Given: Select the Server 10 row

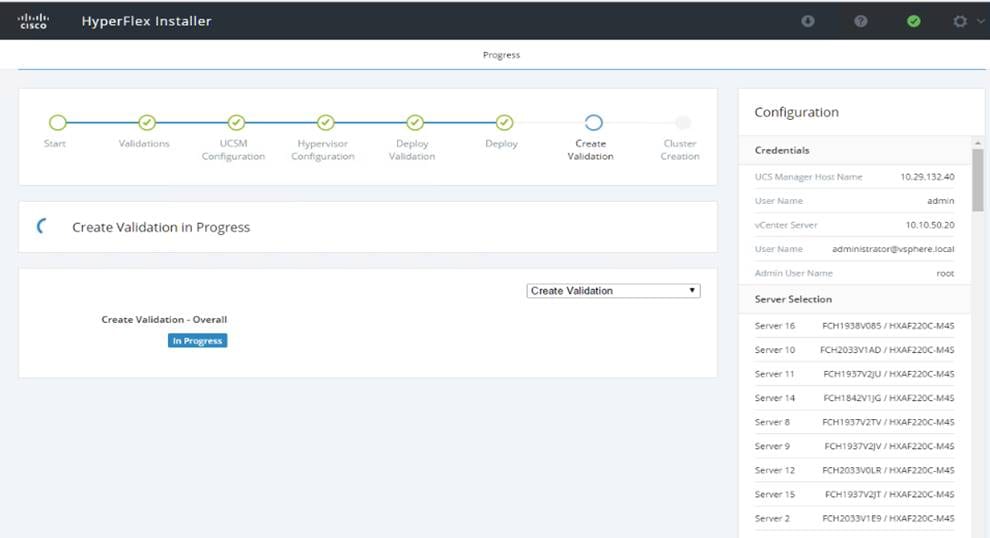Looking at the screenshot, I should click(854, 350).
